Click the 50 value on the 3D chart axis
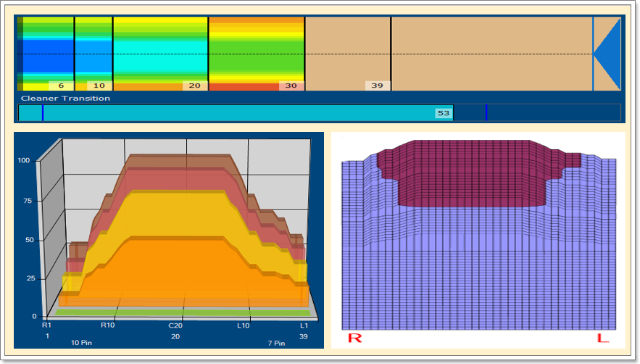Image resolution: width=640 pixels, height=364 pixels. 29,240
